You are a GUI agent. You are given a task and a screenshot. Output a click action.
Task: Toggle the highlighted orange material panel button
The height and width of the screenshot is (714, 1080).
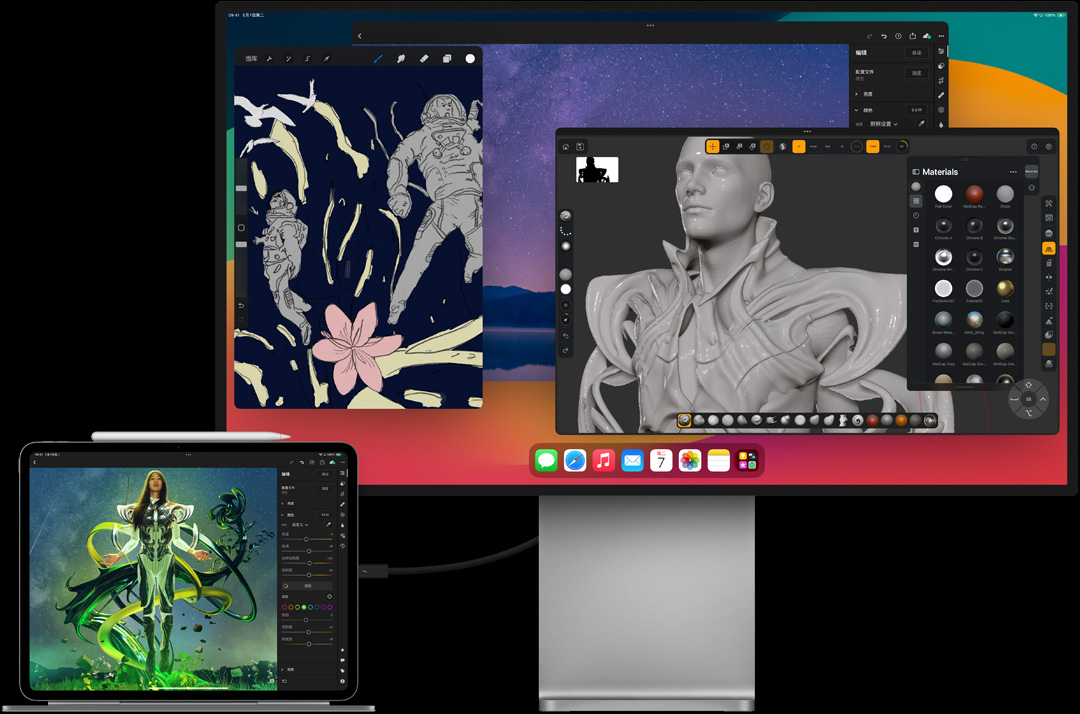click(x=1049, y=248)
